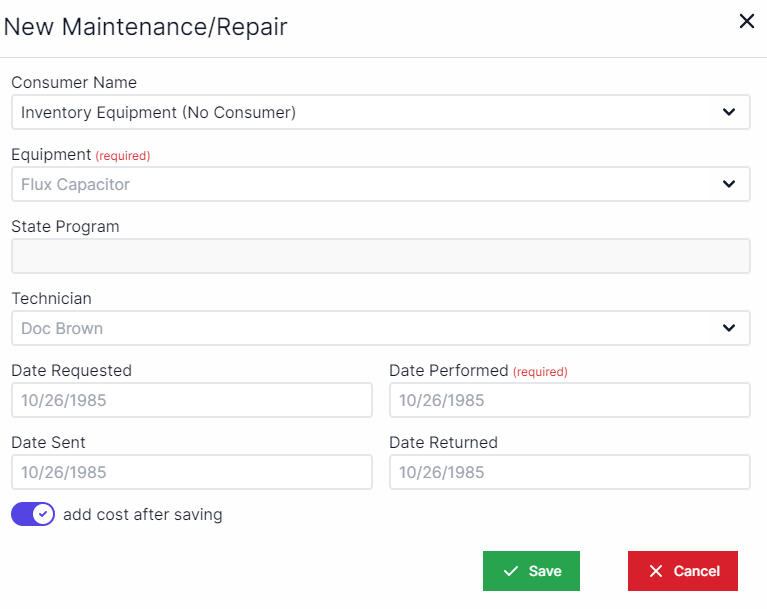
Task: Click the New Maintenance/Repair title
Action: 146,27
